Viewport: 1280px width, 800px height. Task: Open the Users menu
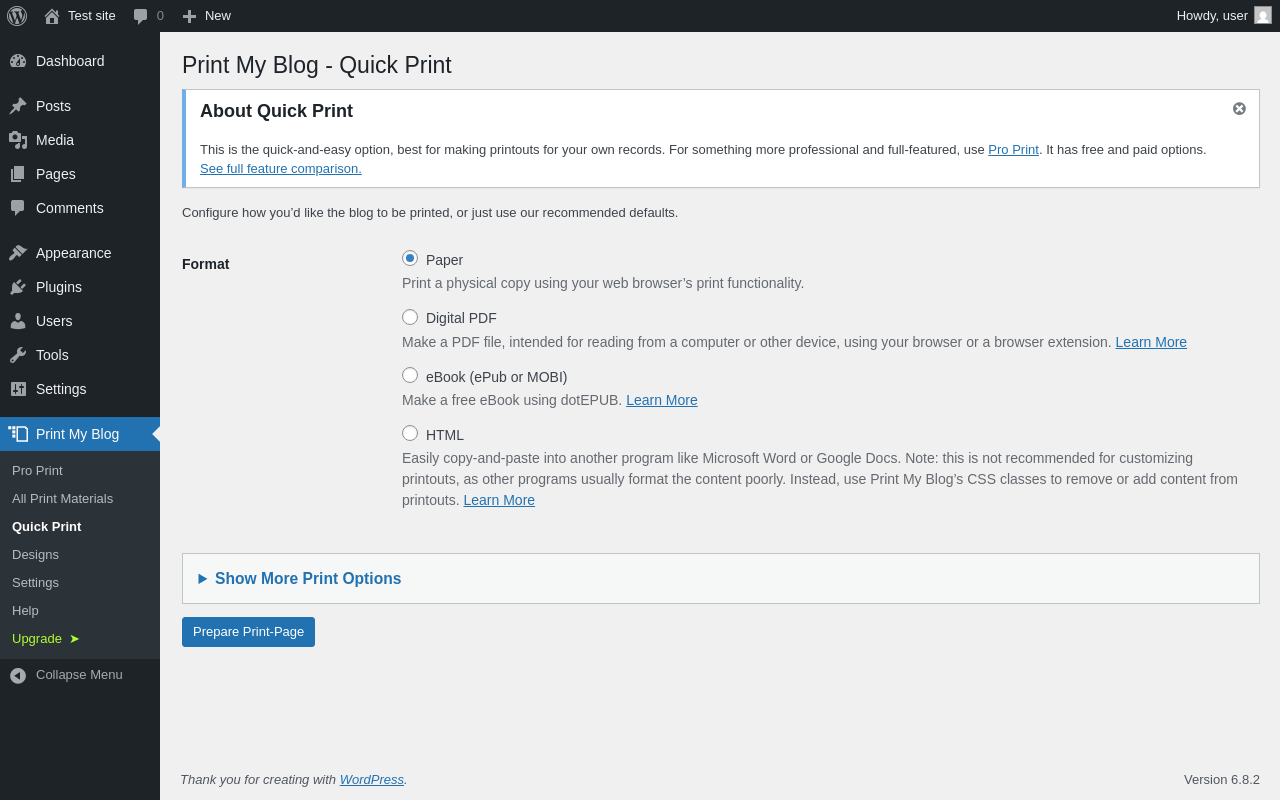point(80,321)
